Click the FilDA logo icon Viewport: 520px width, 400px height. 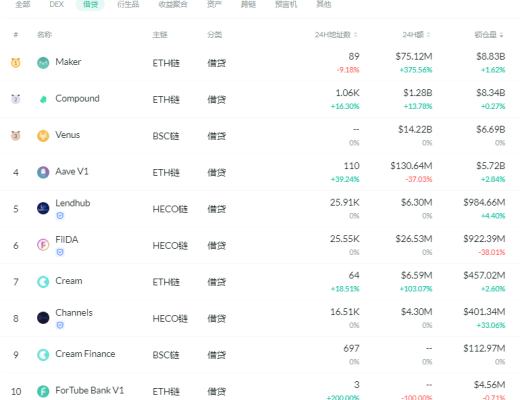pyautogui.click(x=43, y=245)
